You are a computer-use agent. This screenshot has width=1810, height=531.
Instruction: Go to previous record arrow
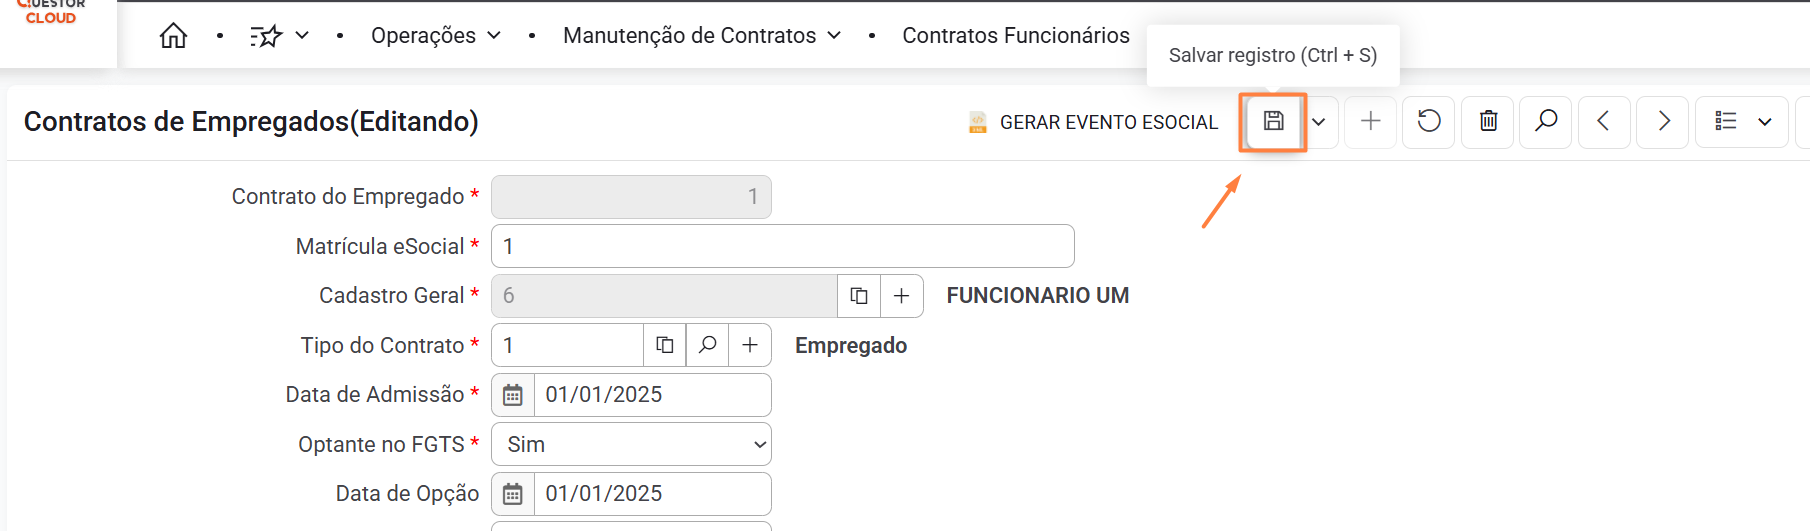1603,122
